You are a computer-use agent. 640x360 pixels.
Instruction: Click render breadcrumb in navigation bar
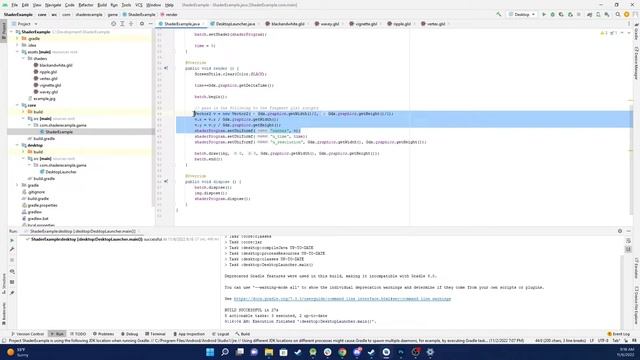coord(169,14)
